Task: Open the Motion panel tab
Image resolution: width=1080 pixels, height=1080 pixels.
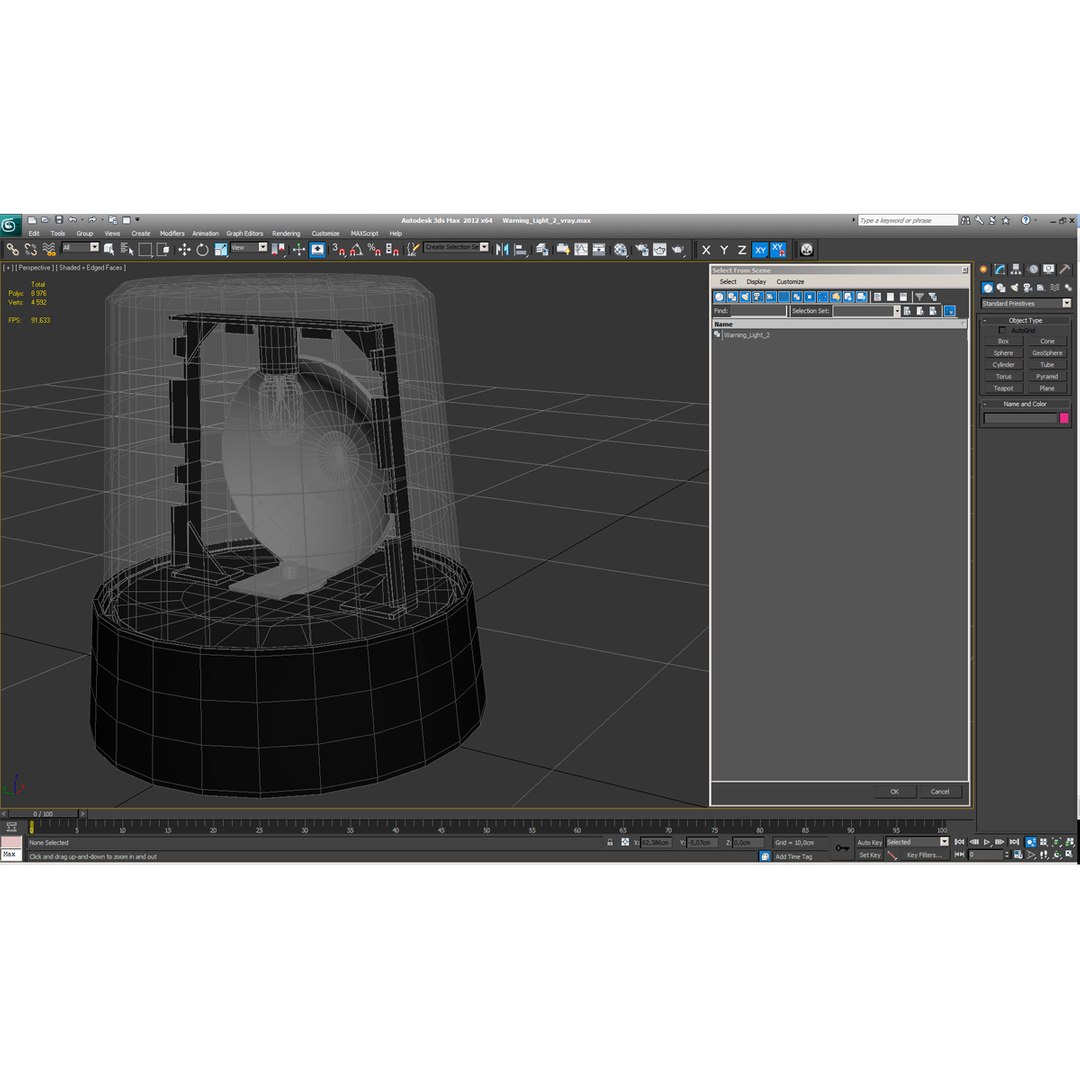Action: coord(1032,269)
